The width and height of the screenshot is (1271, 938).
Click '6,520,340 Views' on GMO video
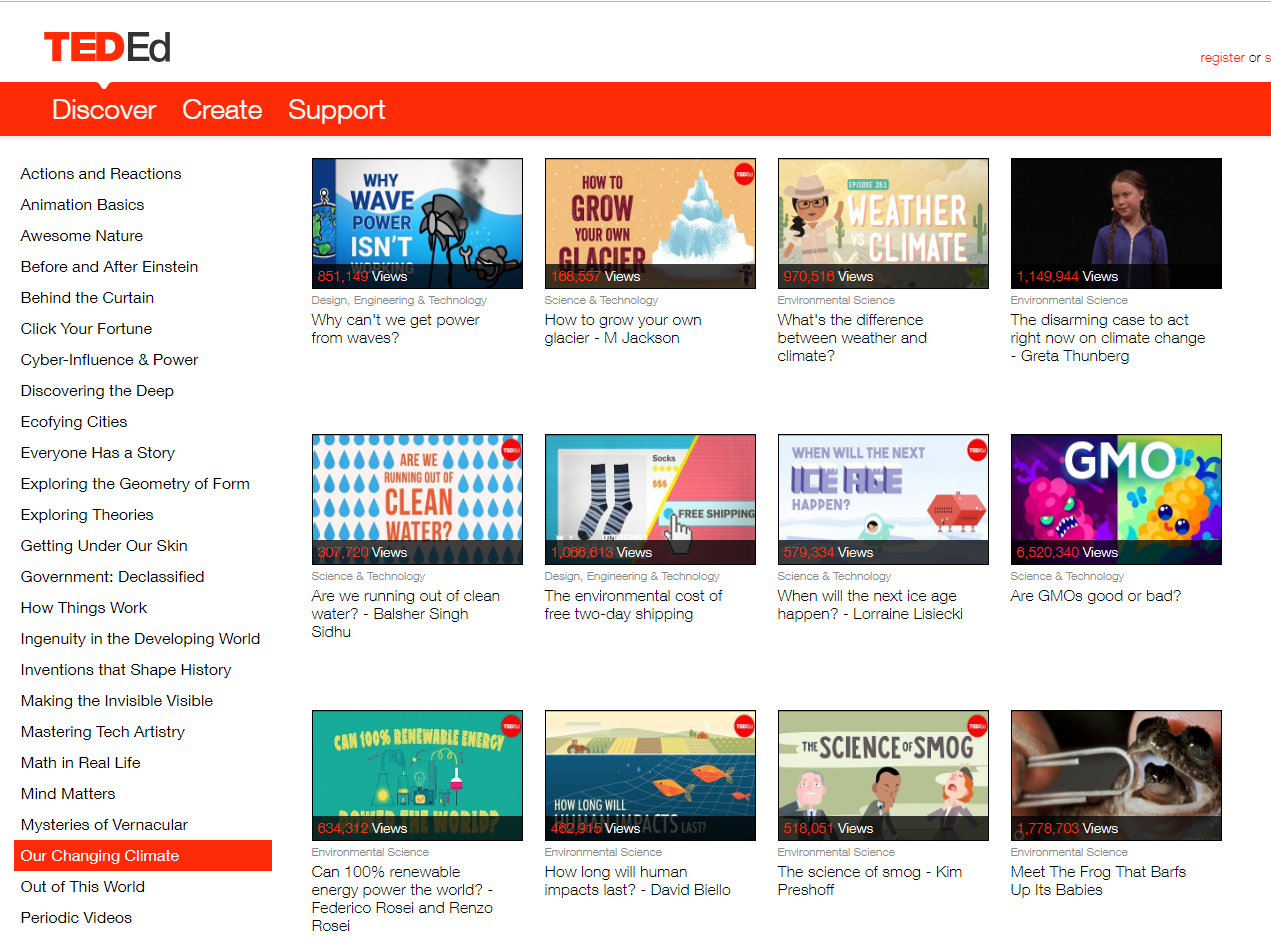coord(1067,552)
